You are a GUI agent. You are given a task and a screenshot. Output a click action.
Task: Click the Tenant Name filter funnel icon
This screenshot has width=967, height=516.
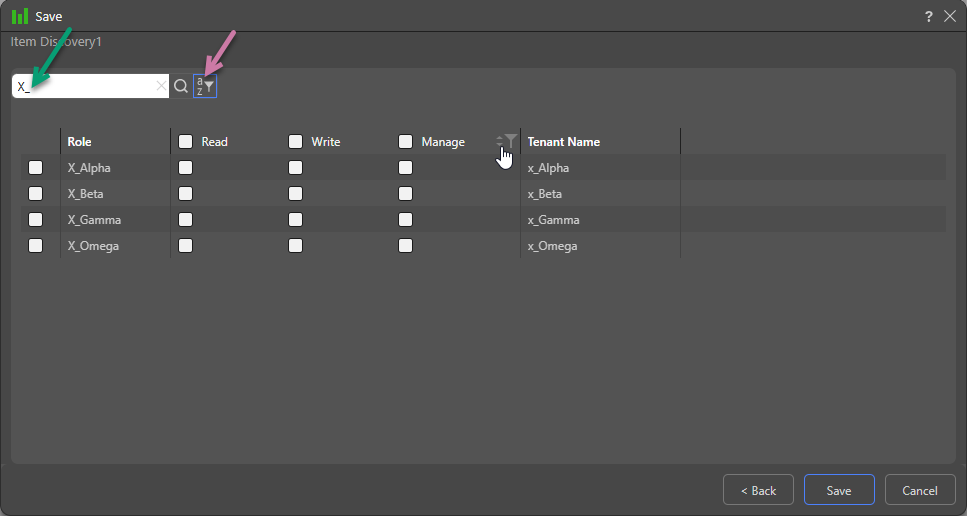[511, 141]
